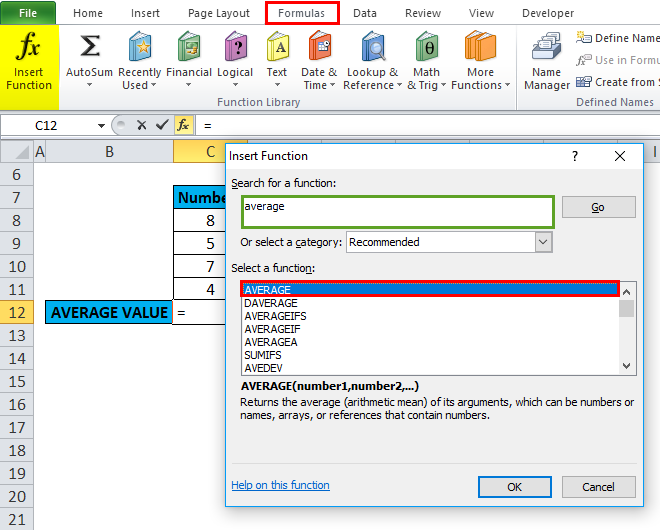Open the Math & Trig functions icon
The width and height of the screenshot is (660, 530).
click(x=427, y=46)
